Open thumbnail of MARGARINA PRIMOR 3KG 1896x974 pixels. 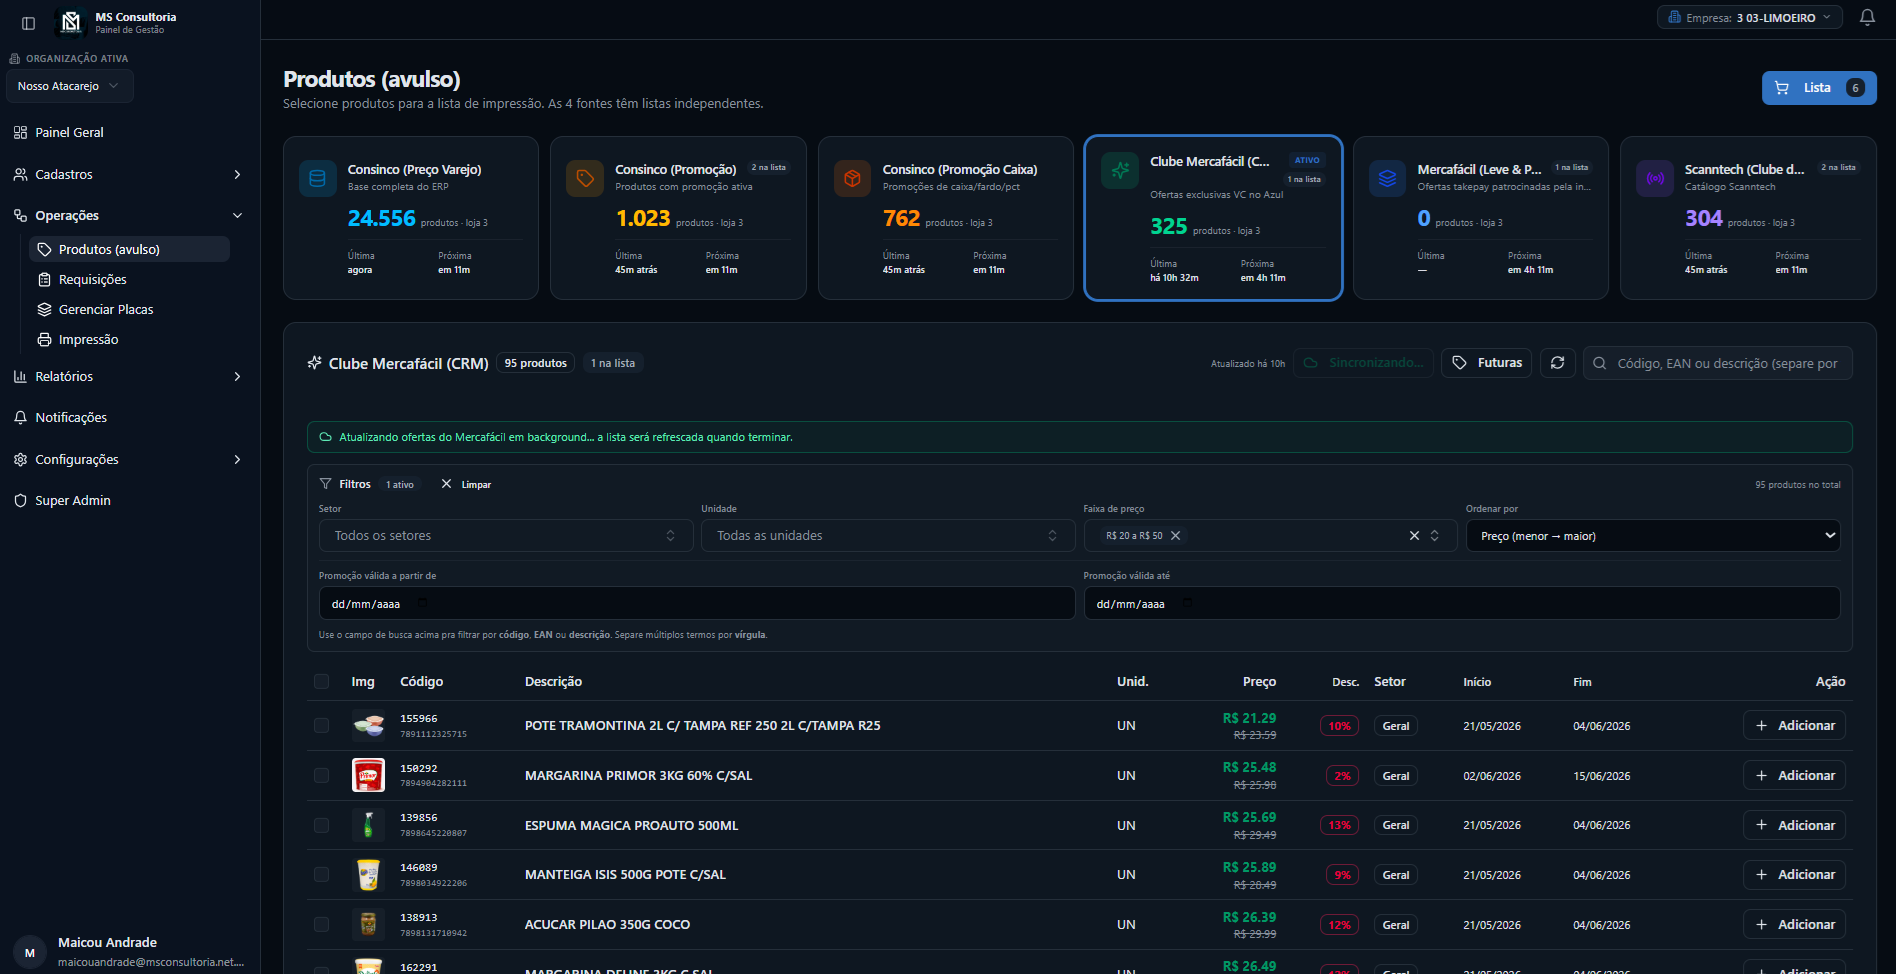pos(368,775)
